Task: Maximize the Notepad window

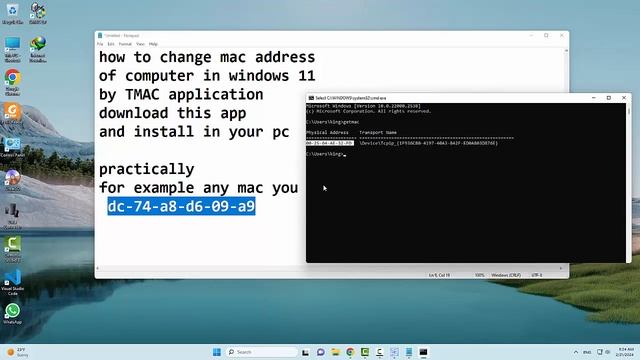Action: point(546,36)
